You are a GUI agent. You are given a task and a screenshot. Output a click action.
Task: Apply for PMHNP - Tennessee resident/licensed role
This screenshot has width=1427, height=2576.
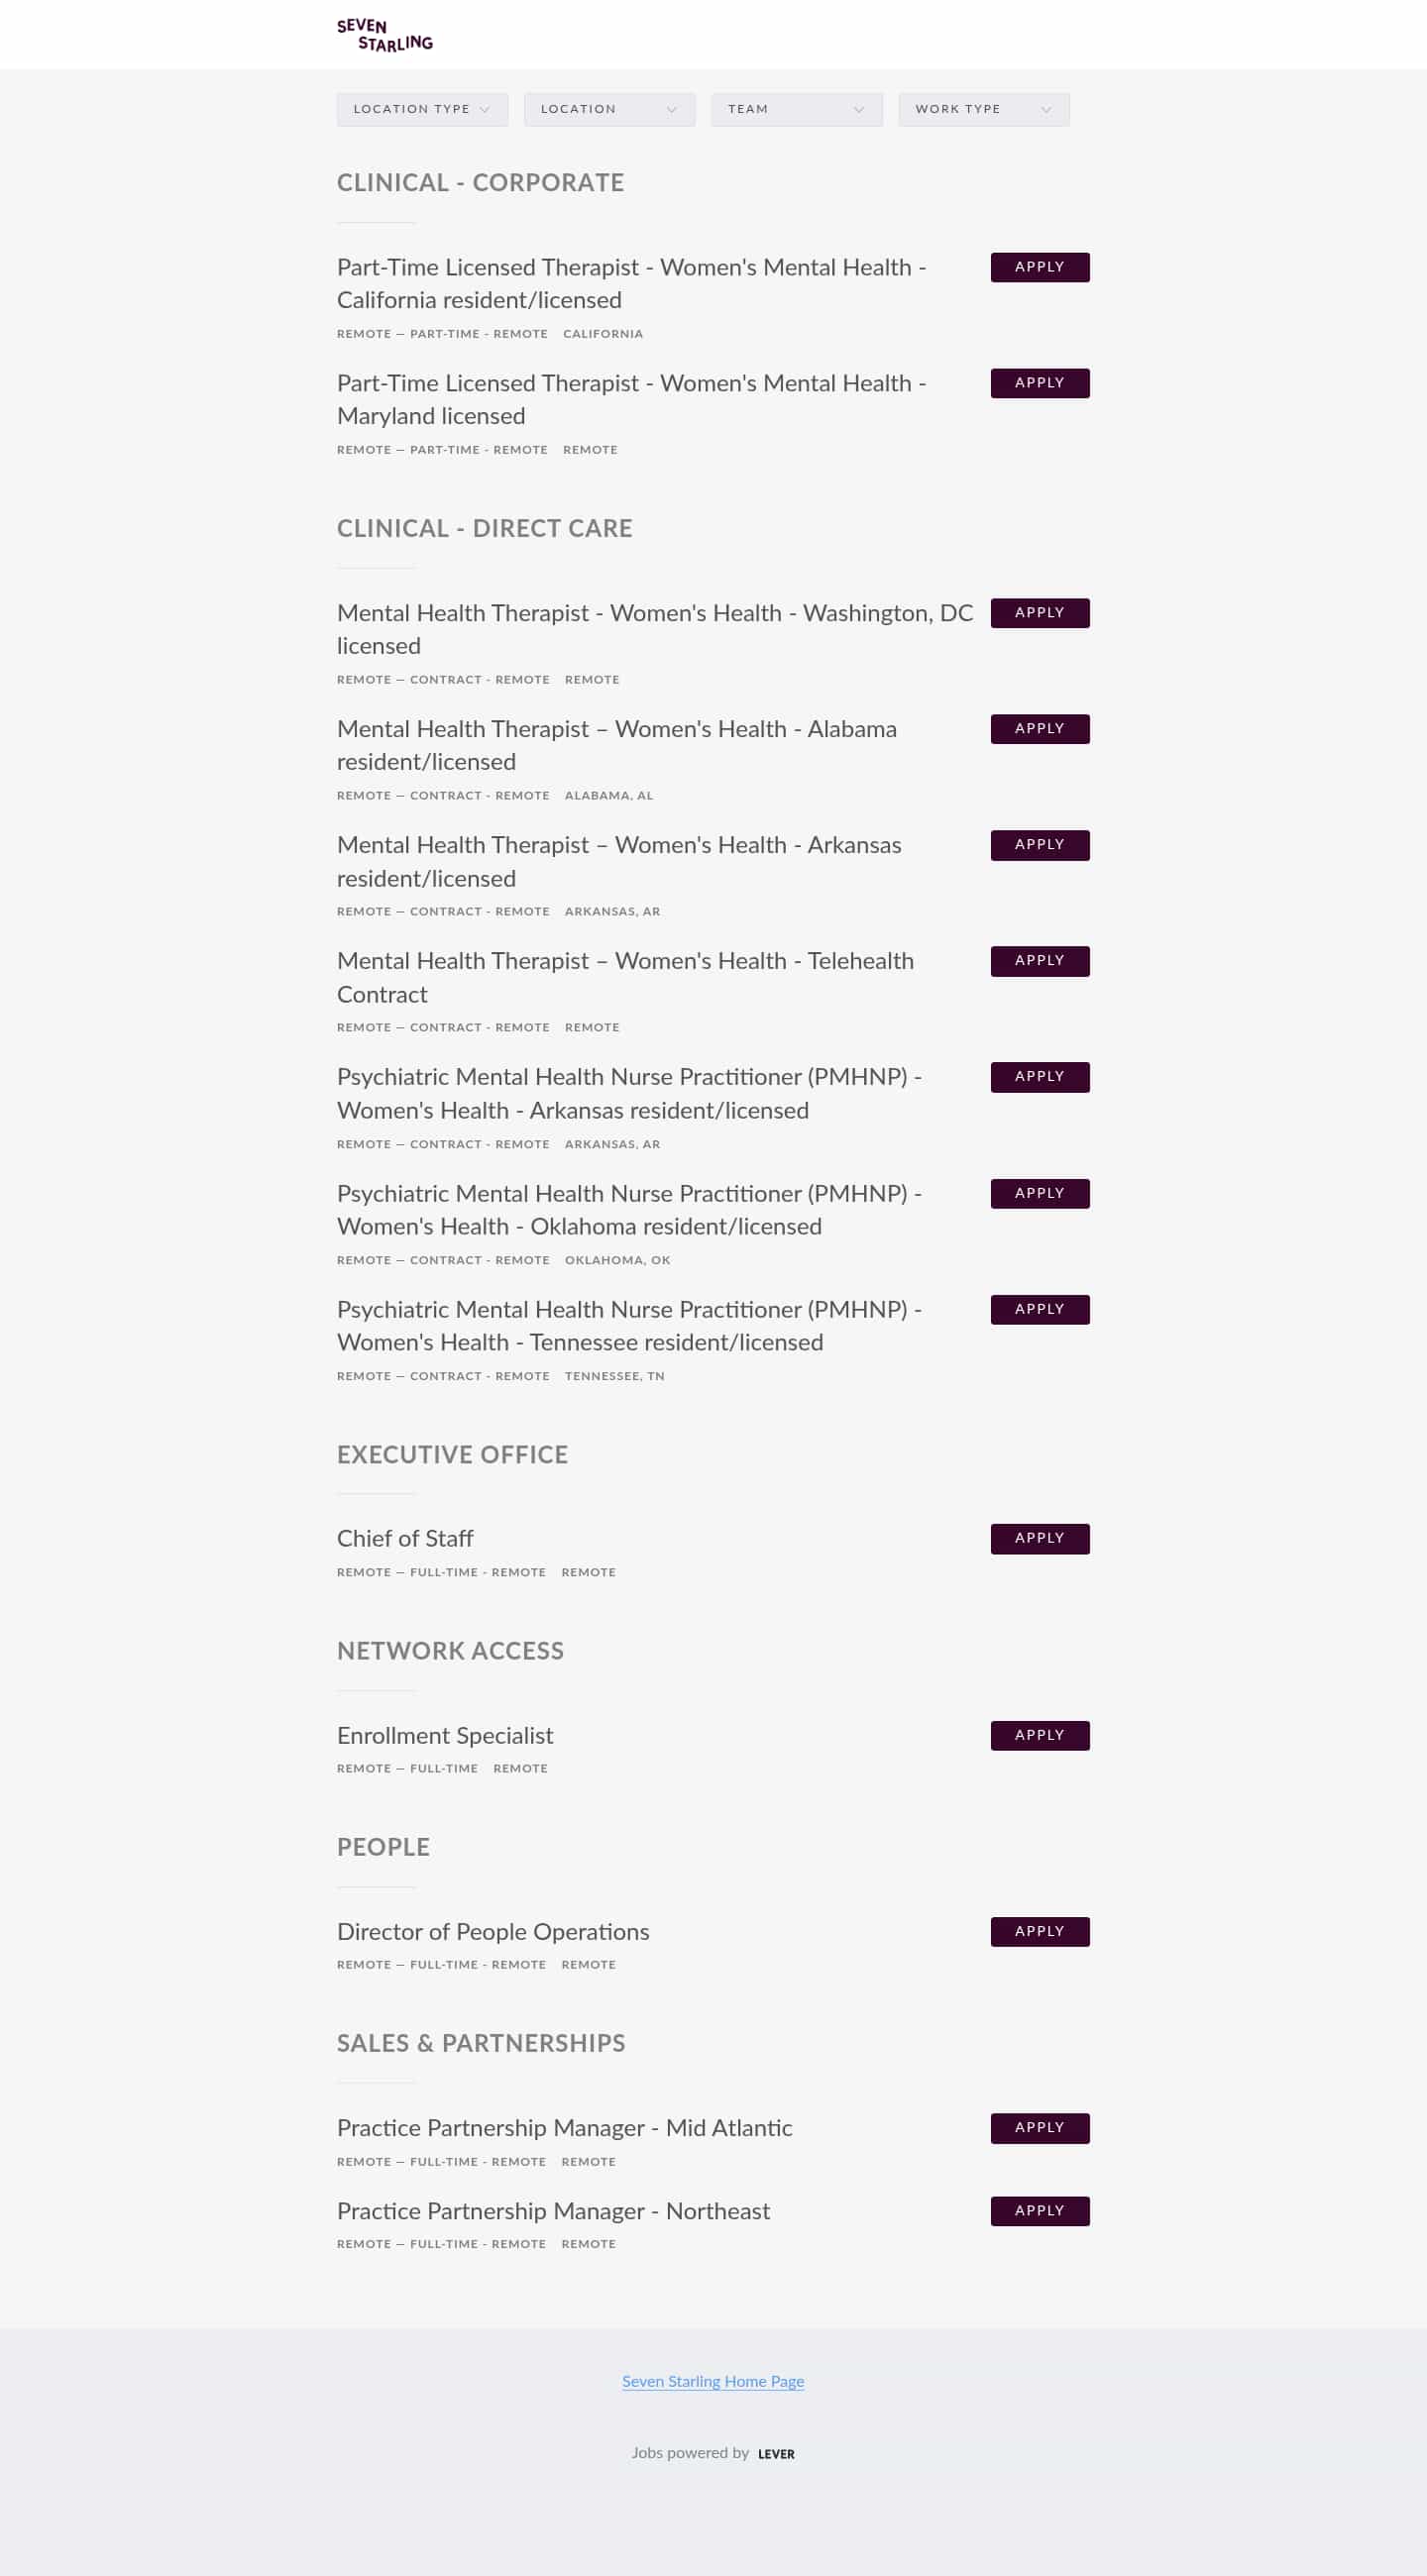coord(1039,1309)
